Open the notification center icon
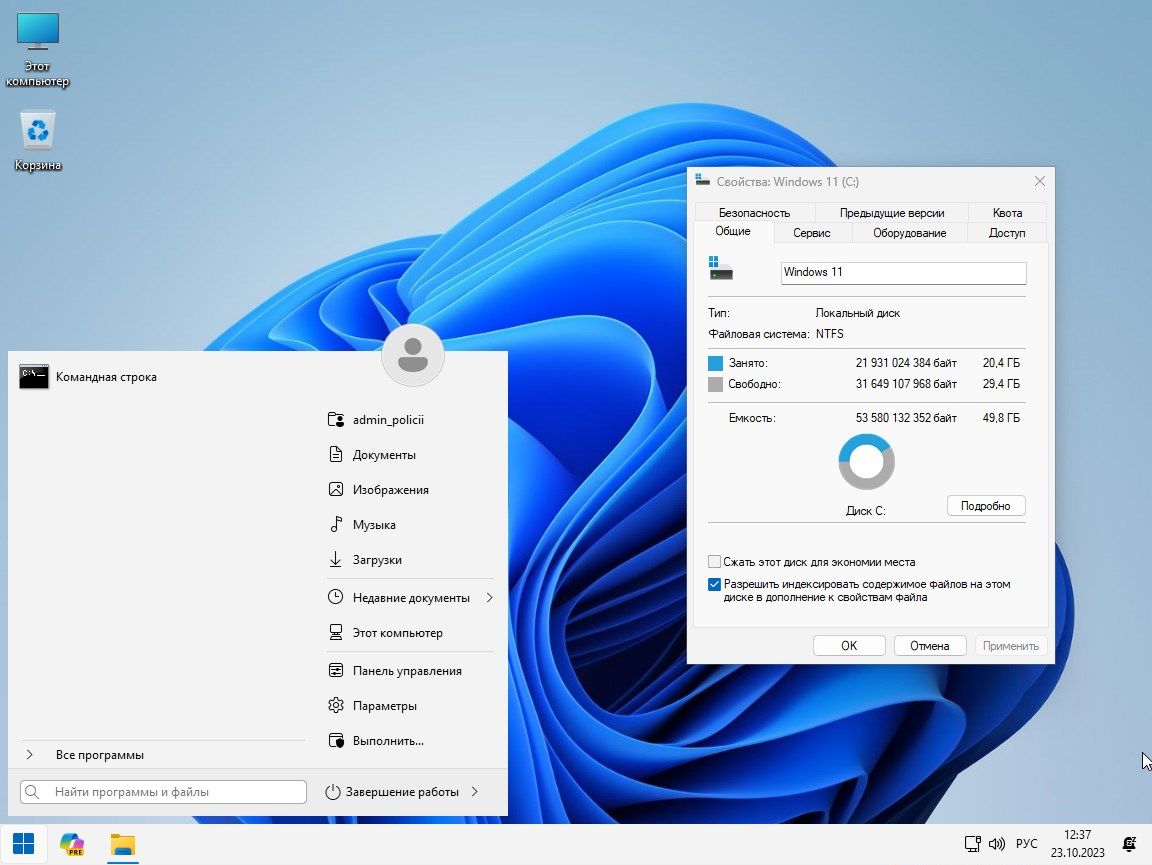The width and height of the screenshot is (1152, 865). (x=1129, y=844)
